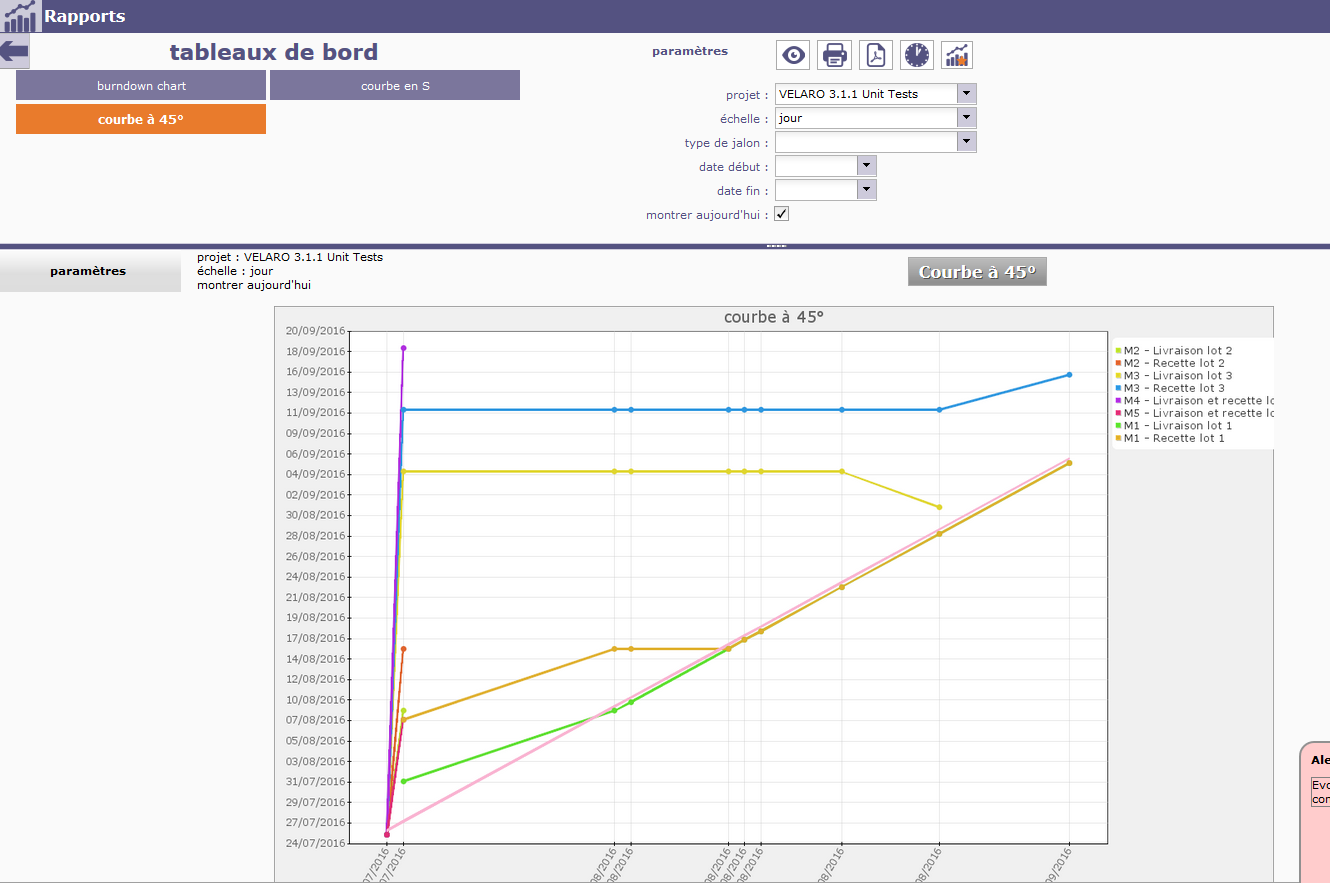Click the grey Courbe à 45° title button
Viewport: 1330px width, 883px height.
977,272
